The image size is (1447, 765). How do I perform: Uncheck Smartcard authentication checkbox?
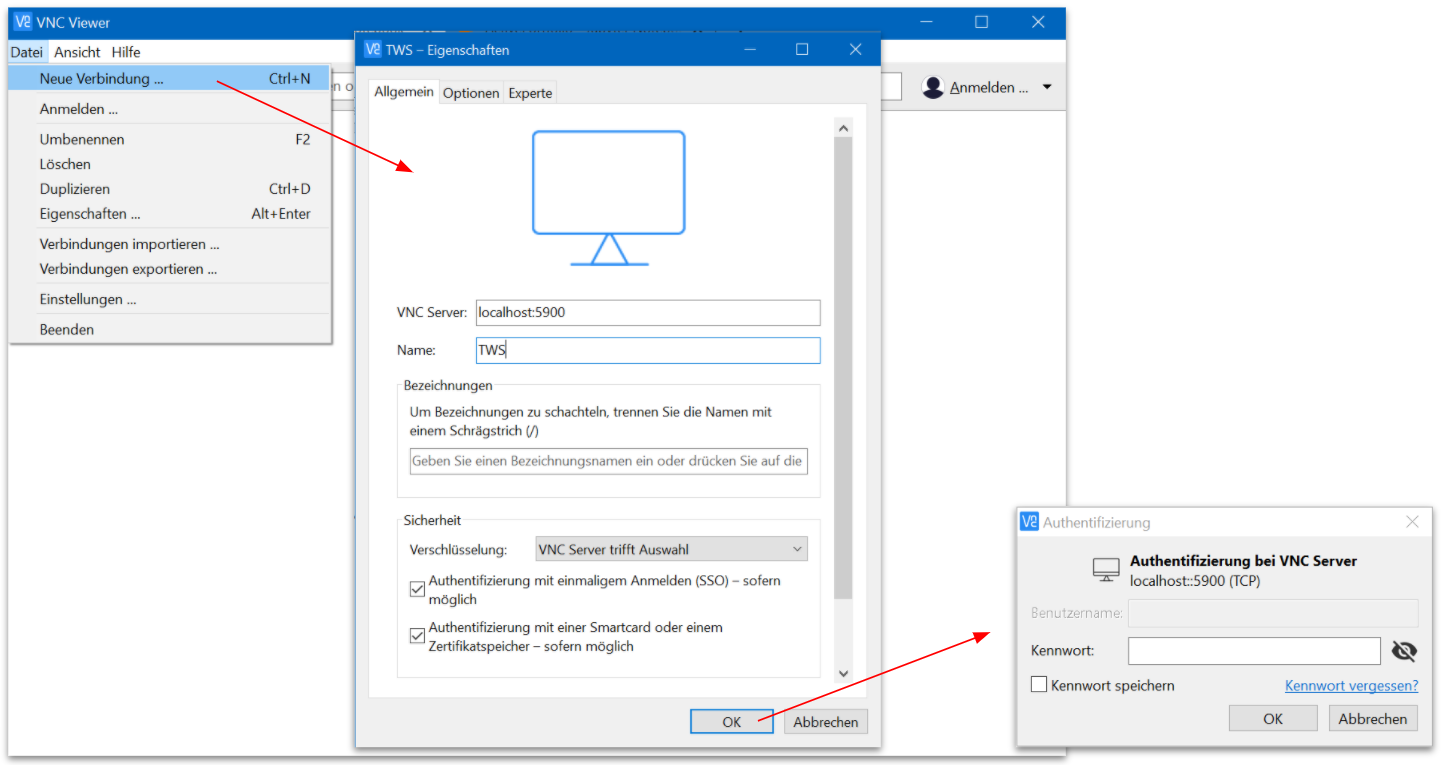click(418, 636)
